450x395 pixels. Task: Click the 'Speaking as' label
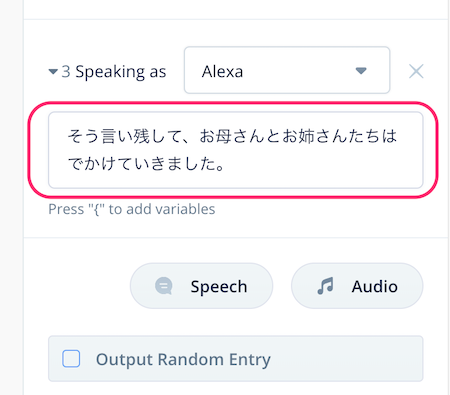pos(121,72)
